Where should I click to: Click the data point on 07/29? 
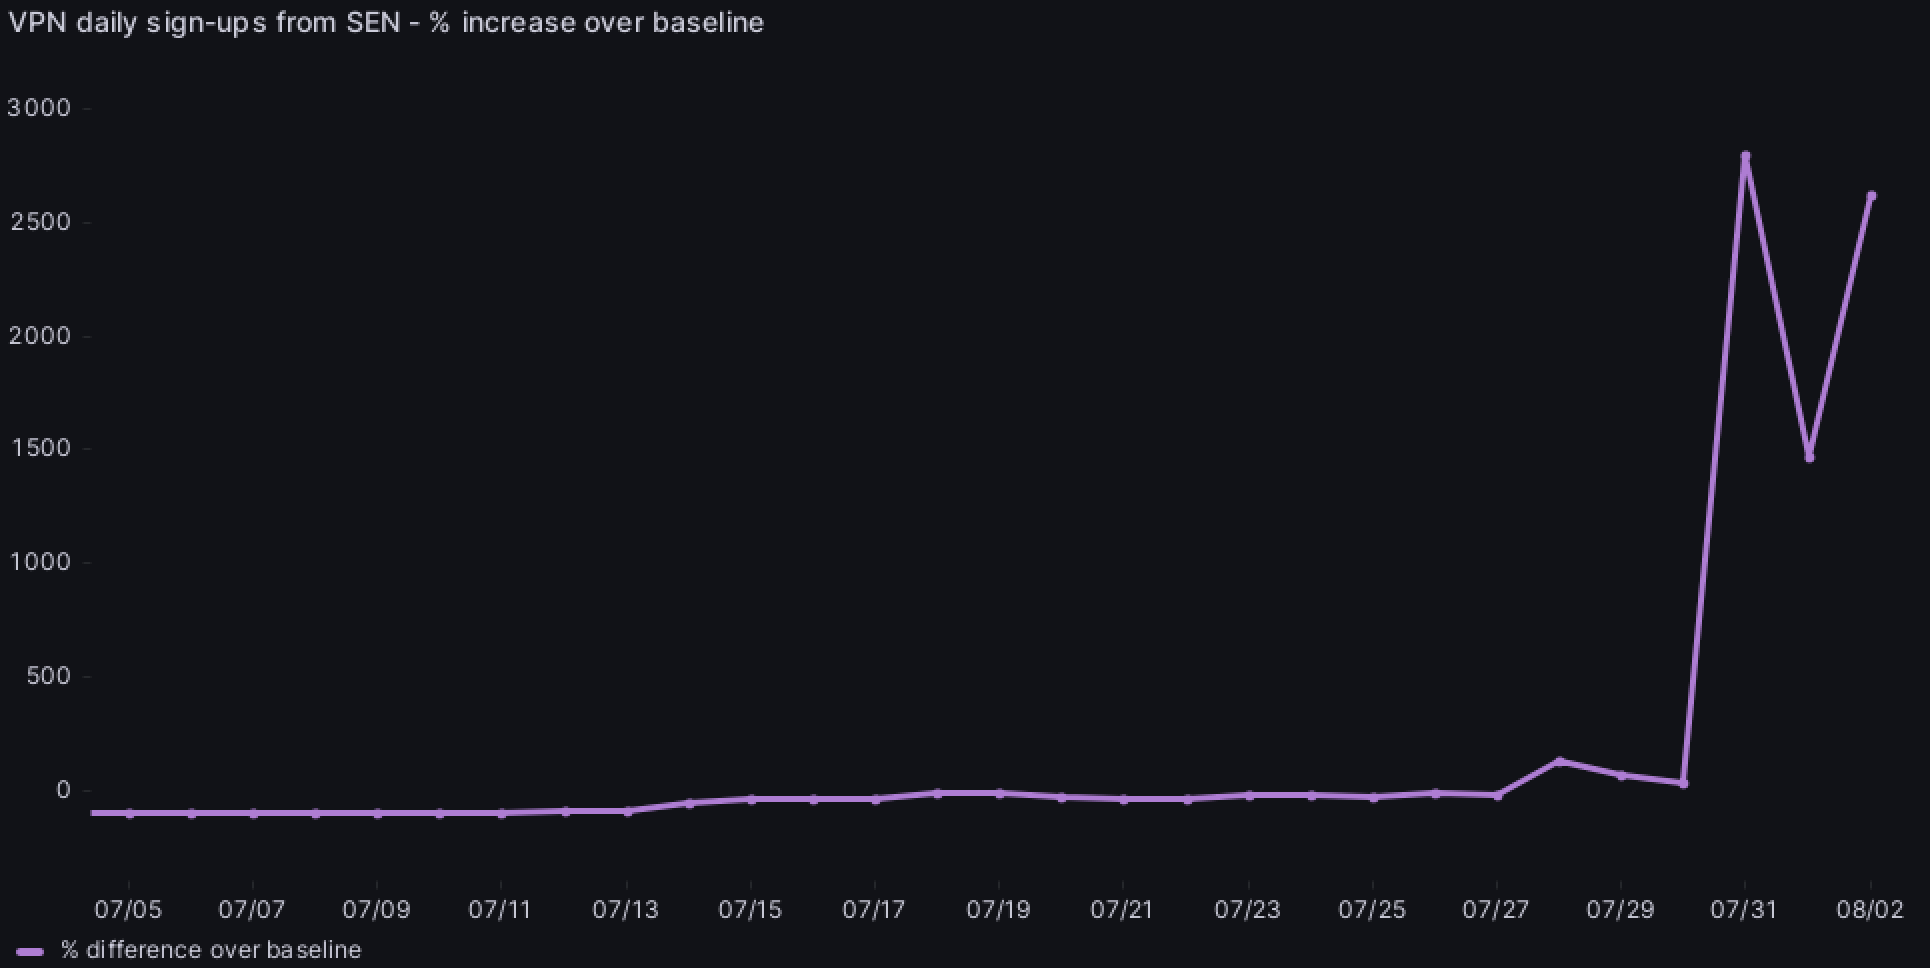[x=1621, y=776]
